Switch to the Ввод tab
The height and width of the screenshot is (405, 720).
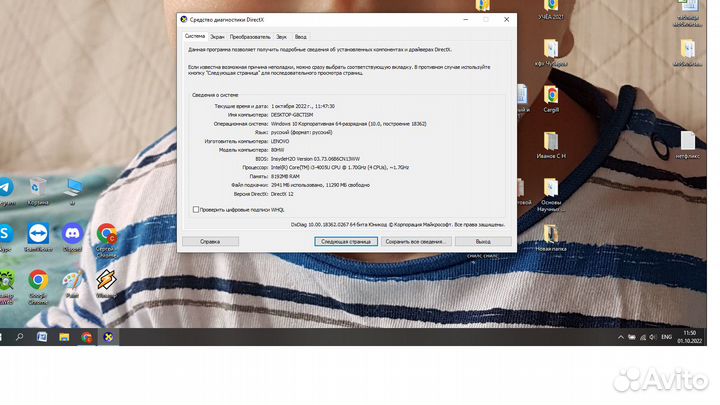(301, 37)
